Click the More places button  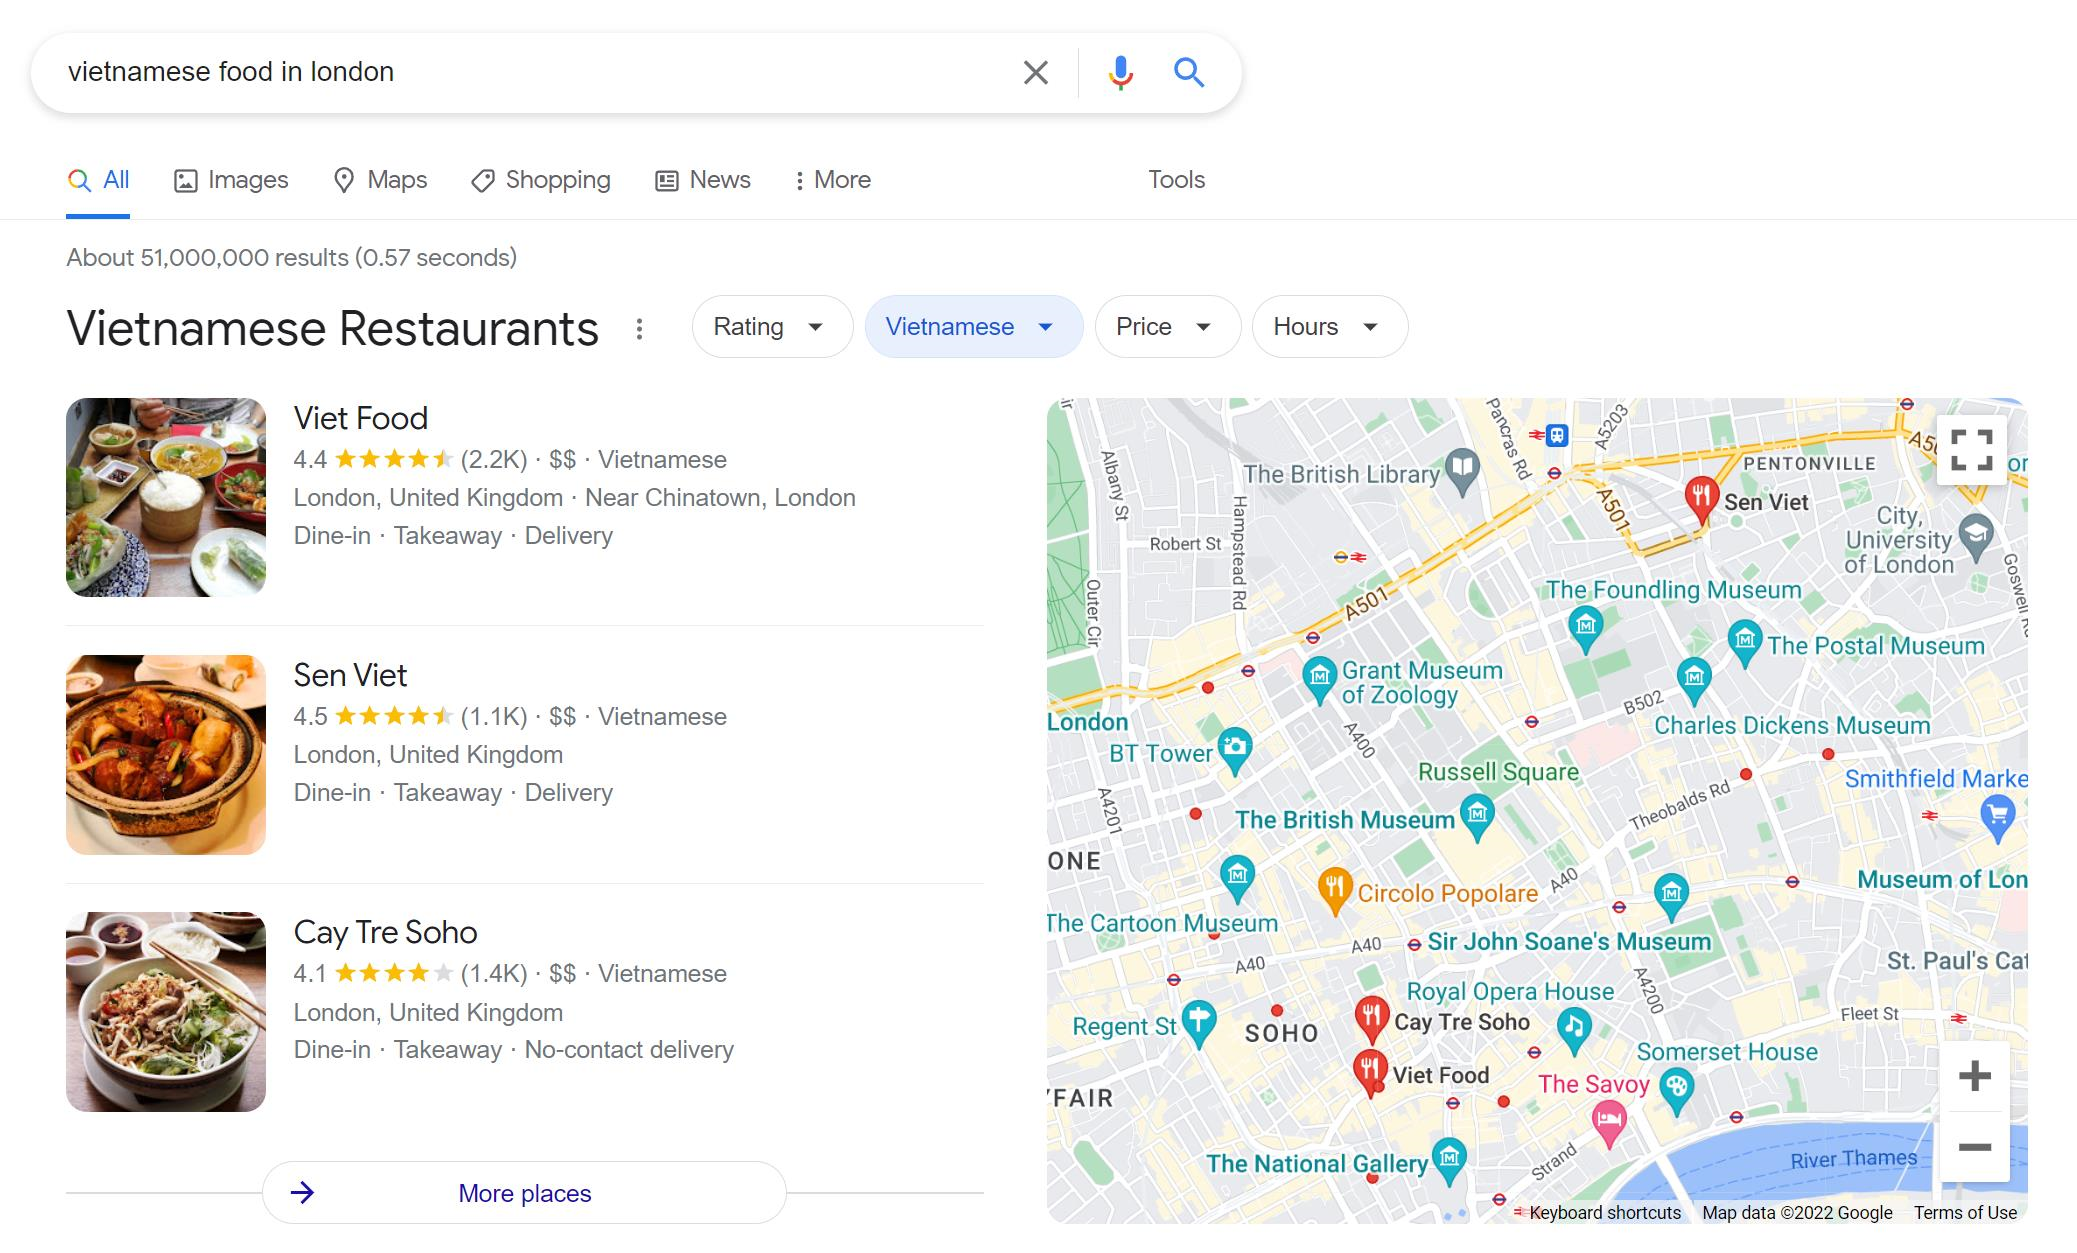coord(524,1192)
